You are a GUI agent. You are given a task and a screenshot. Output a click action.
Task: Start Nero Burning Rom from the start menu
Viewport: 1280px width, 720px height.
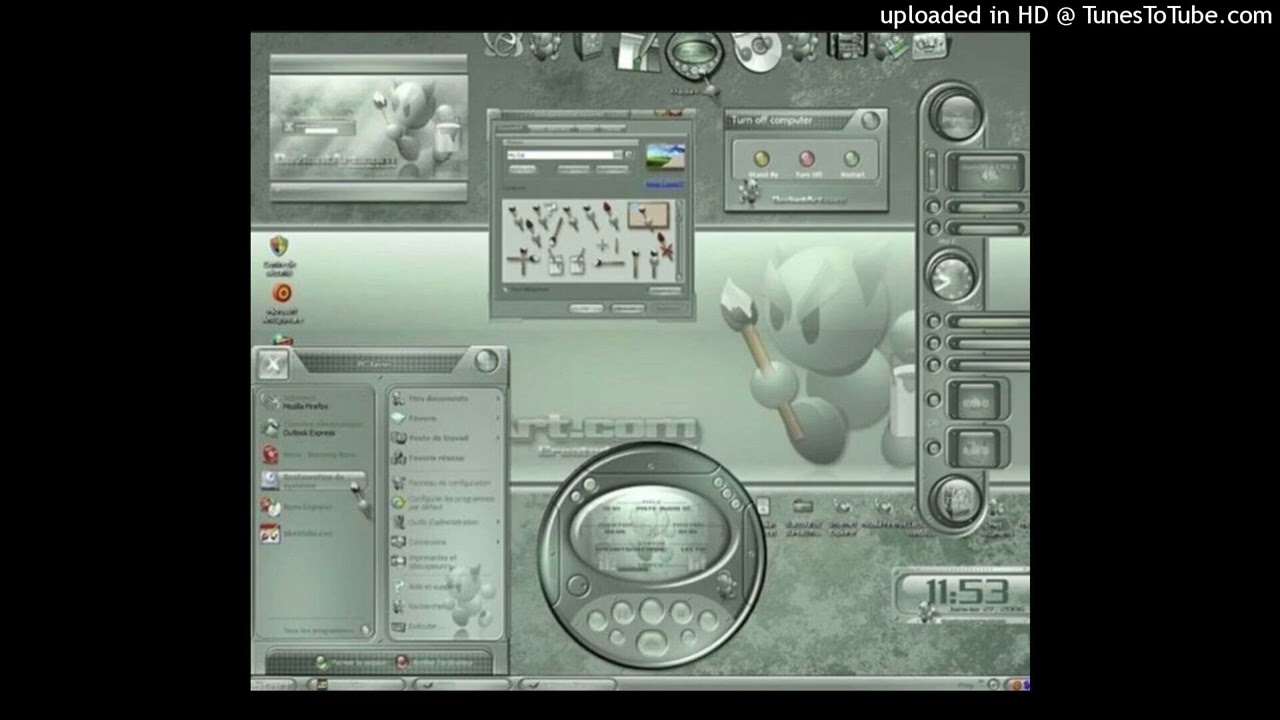pos(308,454)
